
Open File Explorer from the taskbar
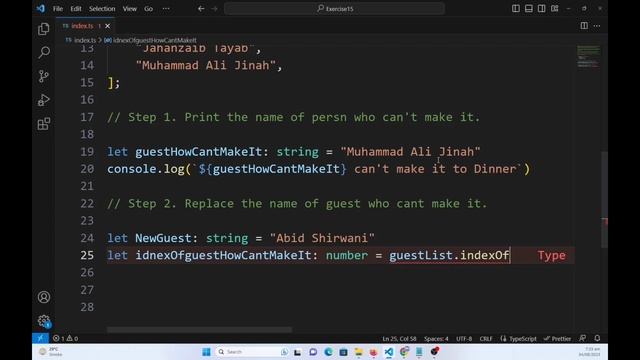point(358,352)
